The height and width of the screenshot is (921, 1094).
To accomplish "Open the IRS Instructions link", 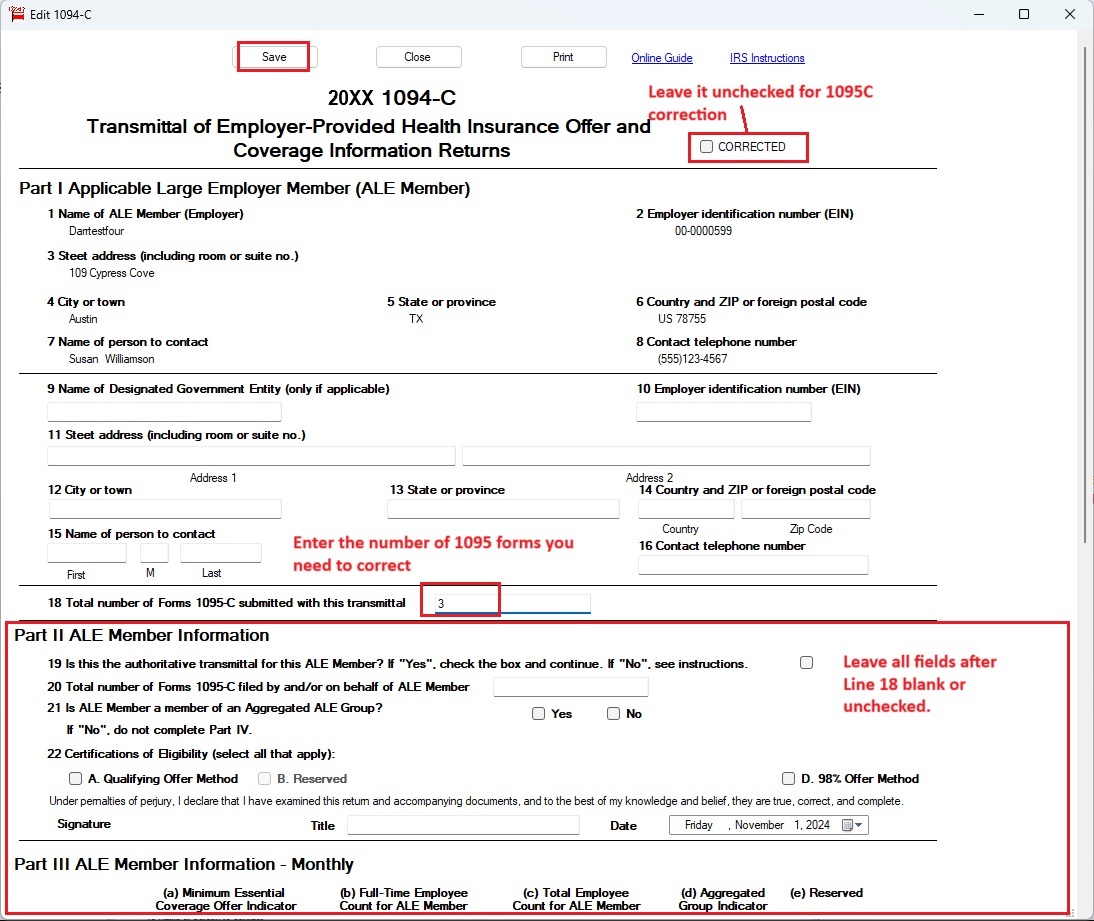I will click(767, 58).
